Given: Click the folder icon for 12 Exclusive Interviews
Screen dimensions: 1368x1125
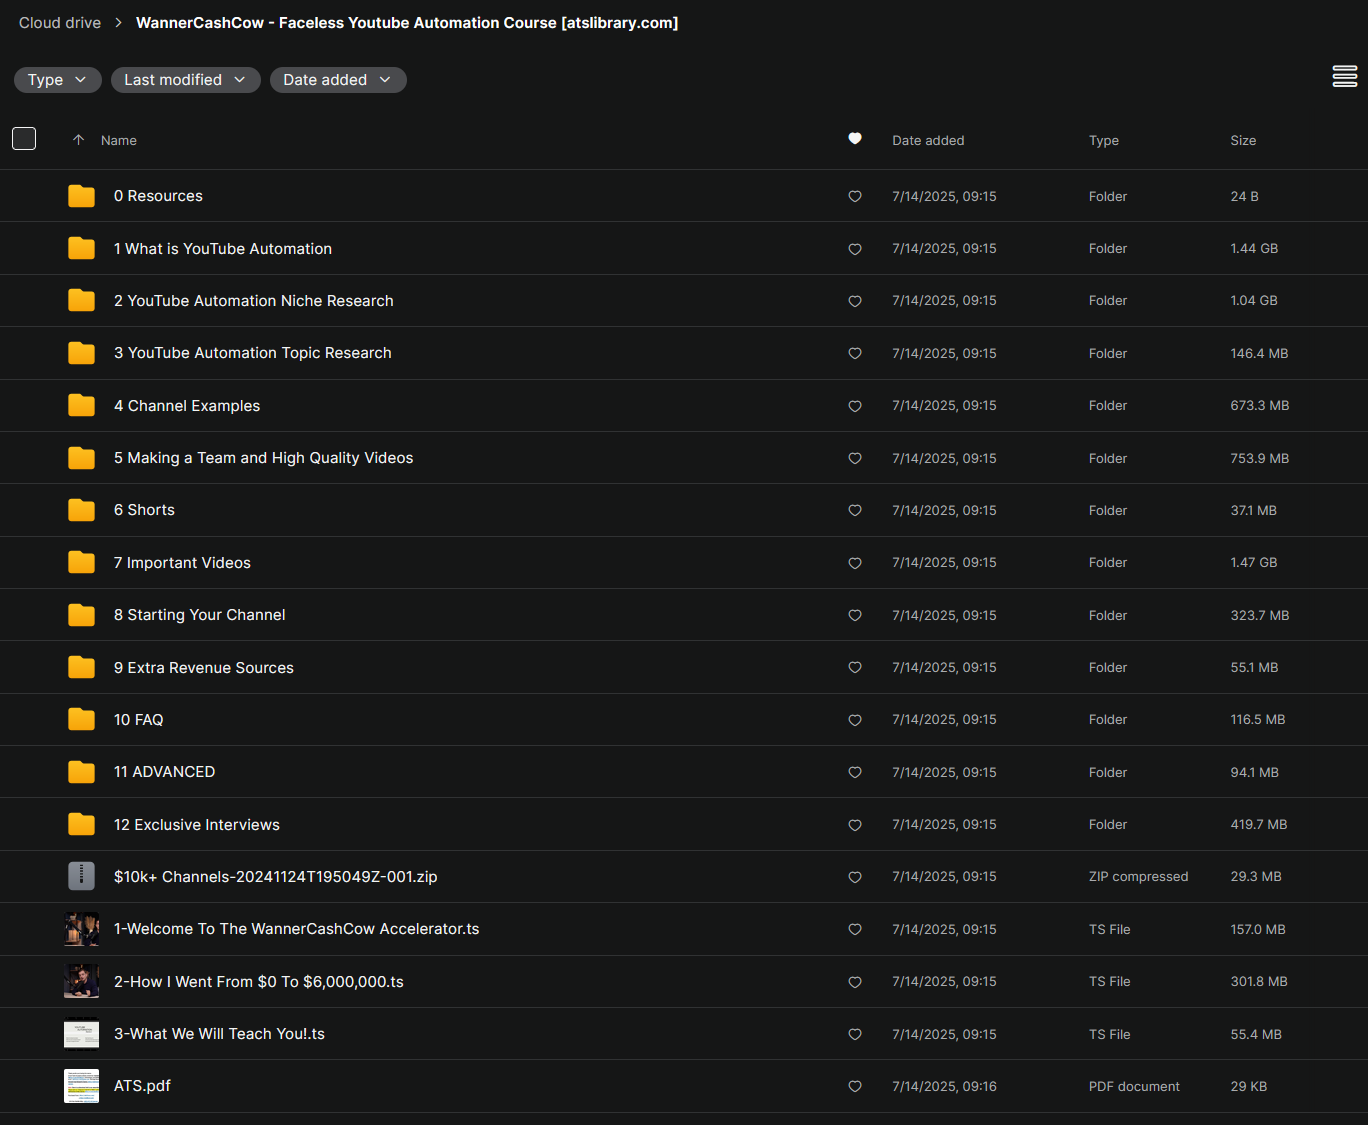Looking at the screenshot, I should pyautogui.click(x=81, y=824).
